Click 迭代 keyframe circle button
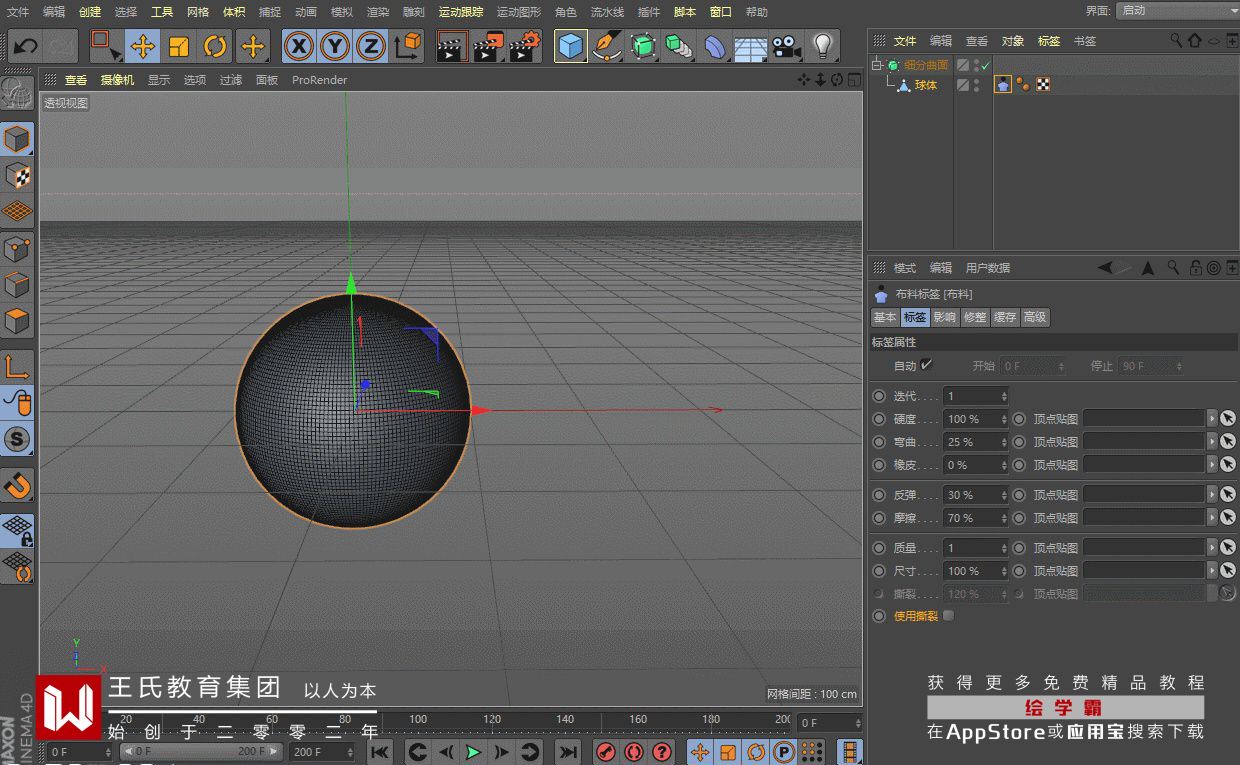Image resolution: width=1240 pixels, height=765 pixels. pos(879,396)
